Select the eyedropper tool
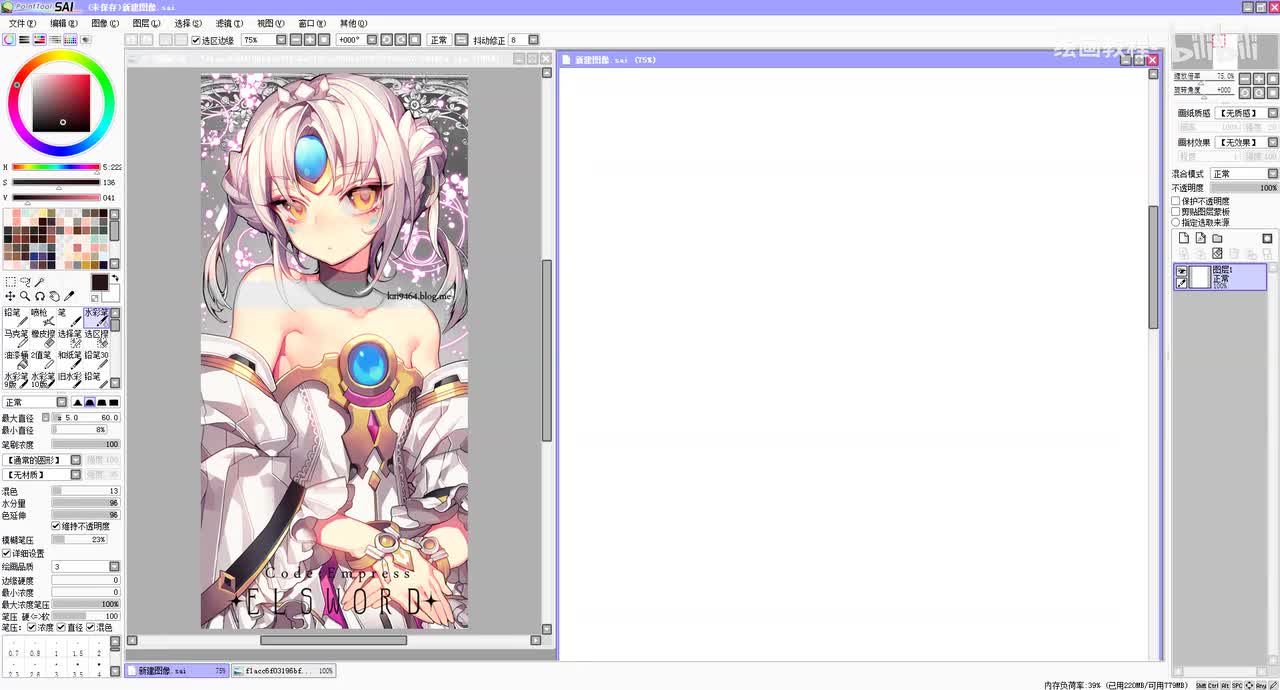 pos(69,296)
